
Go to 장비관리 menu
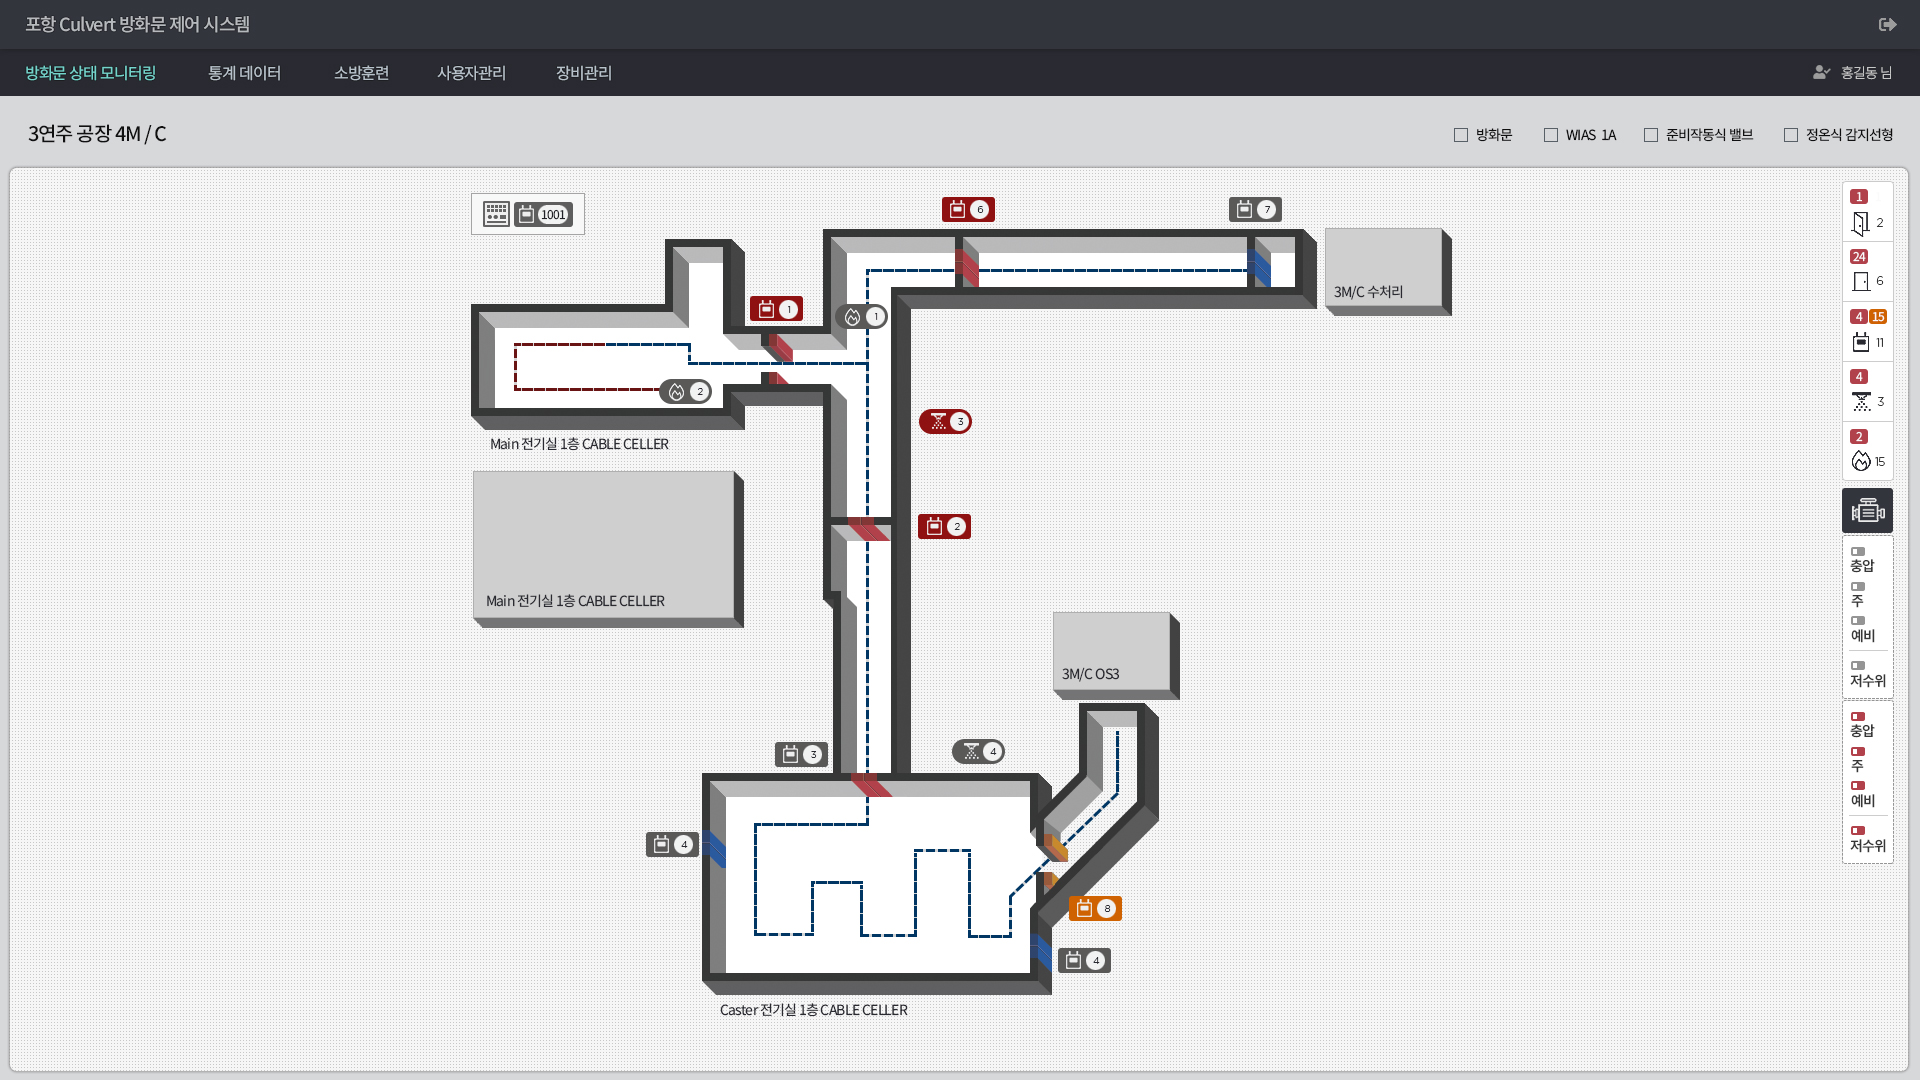tap(584, 73)
